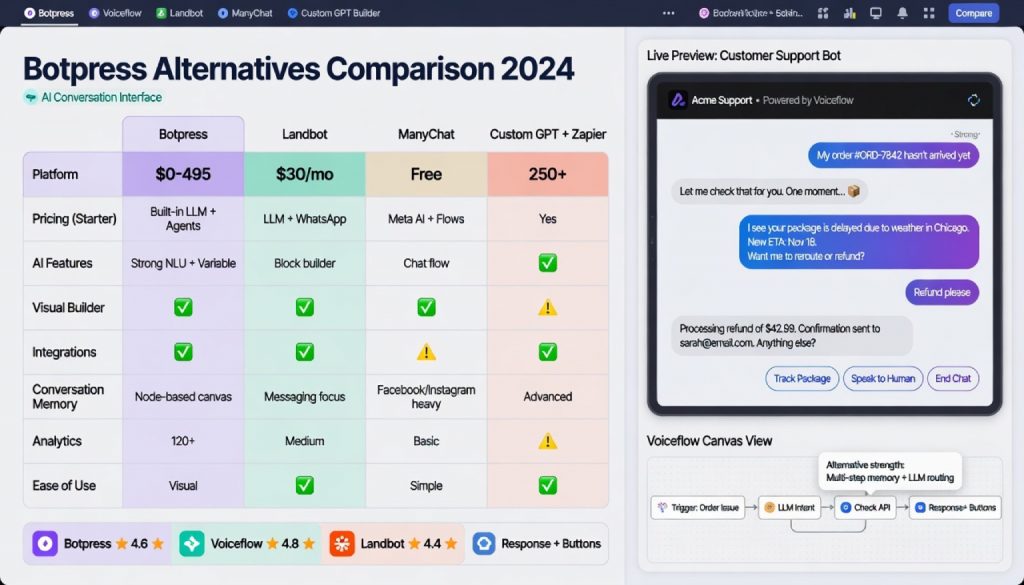Click the Check API canvas node

pos(865,507)
